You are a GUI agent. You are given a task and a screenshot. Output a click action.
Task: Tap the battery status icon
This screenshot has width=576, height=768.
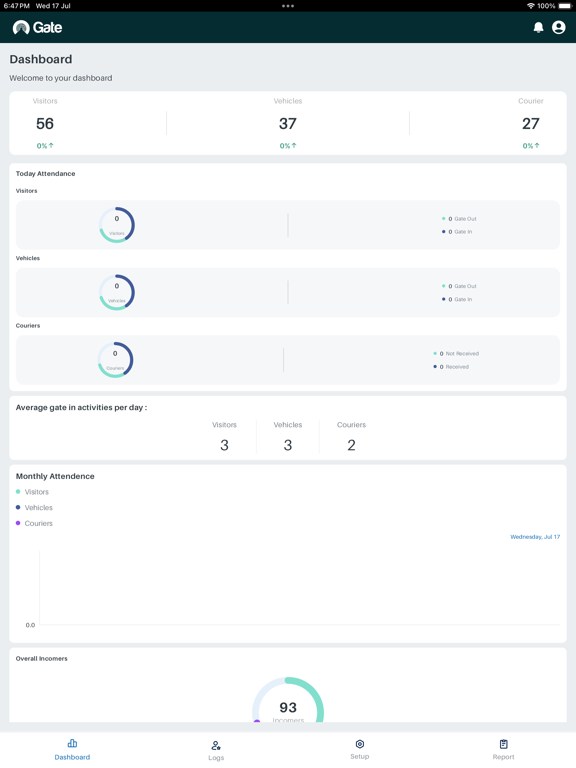click(x=564, y=6)
